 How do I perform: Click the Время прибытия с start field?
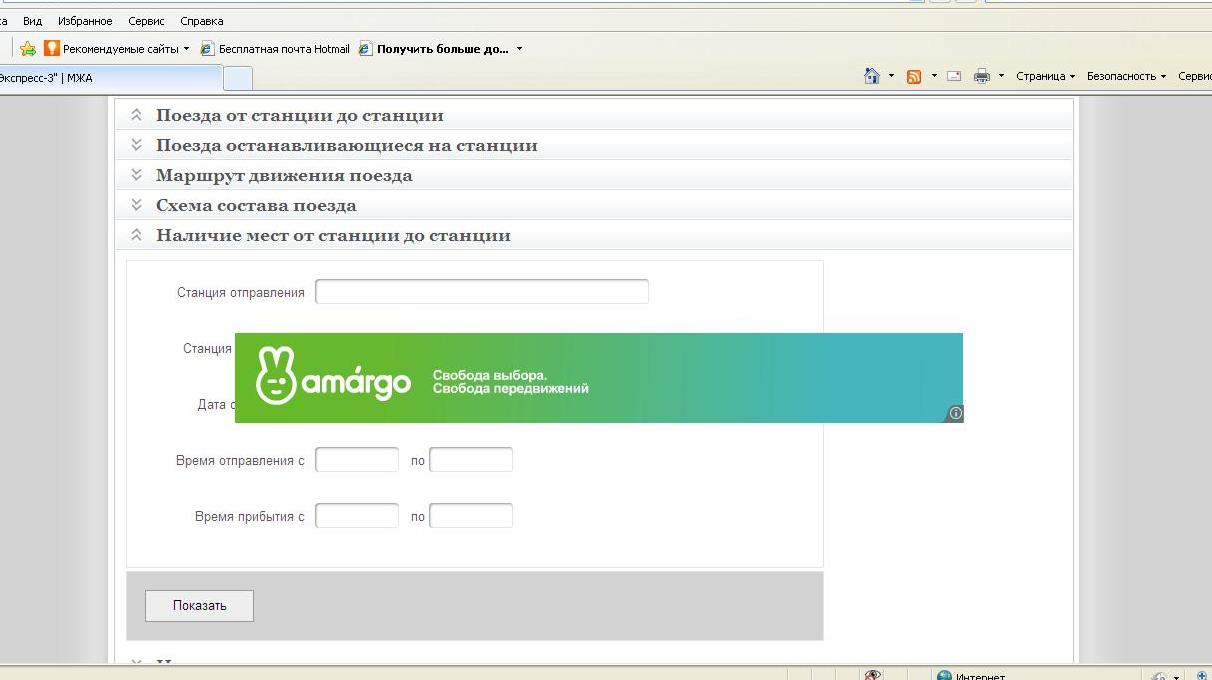(357, 516)
